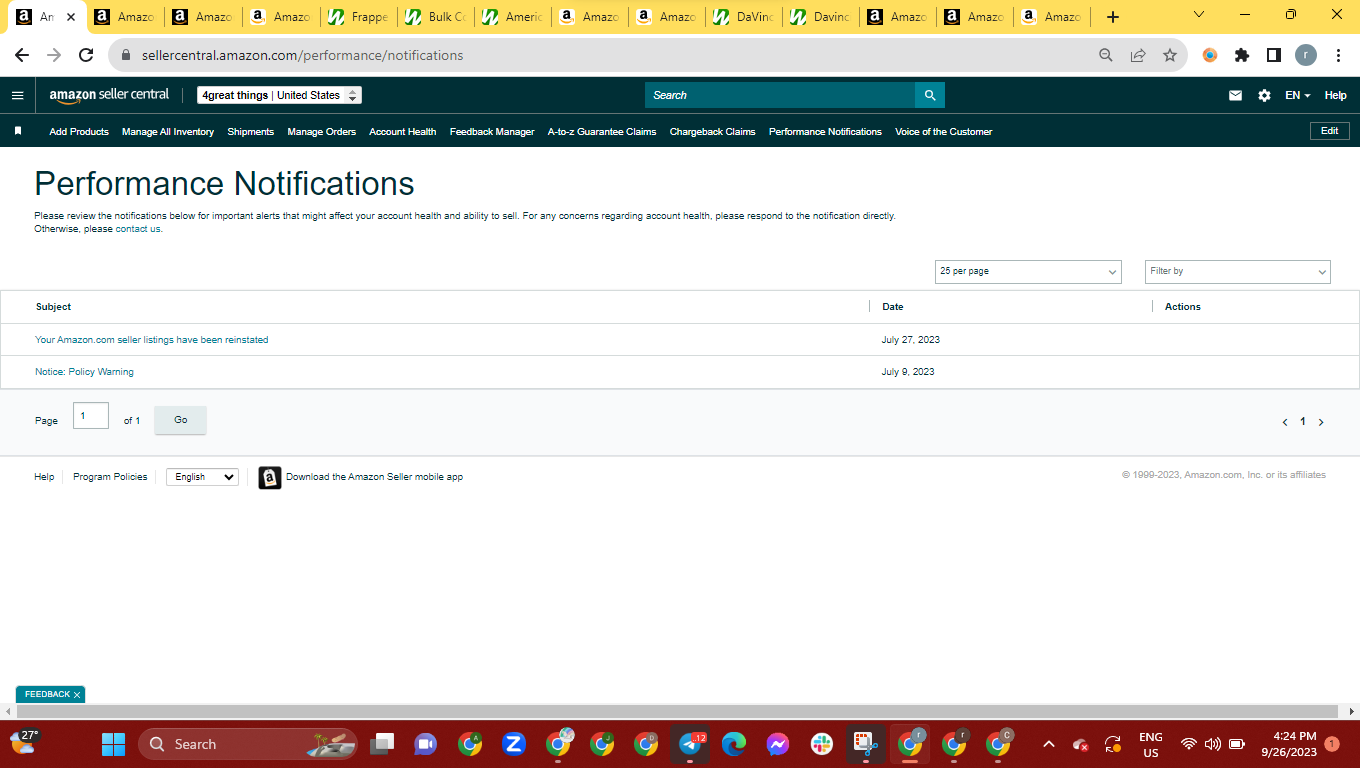Open the Notice: Policy Warning notification
The image size is (1360, 768).
click(84, 372)
